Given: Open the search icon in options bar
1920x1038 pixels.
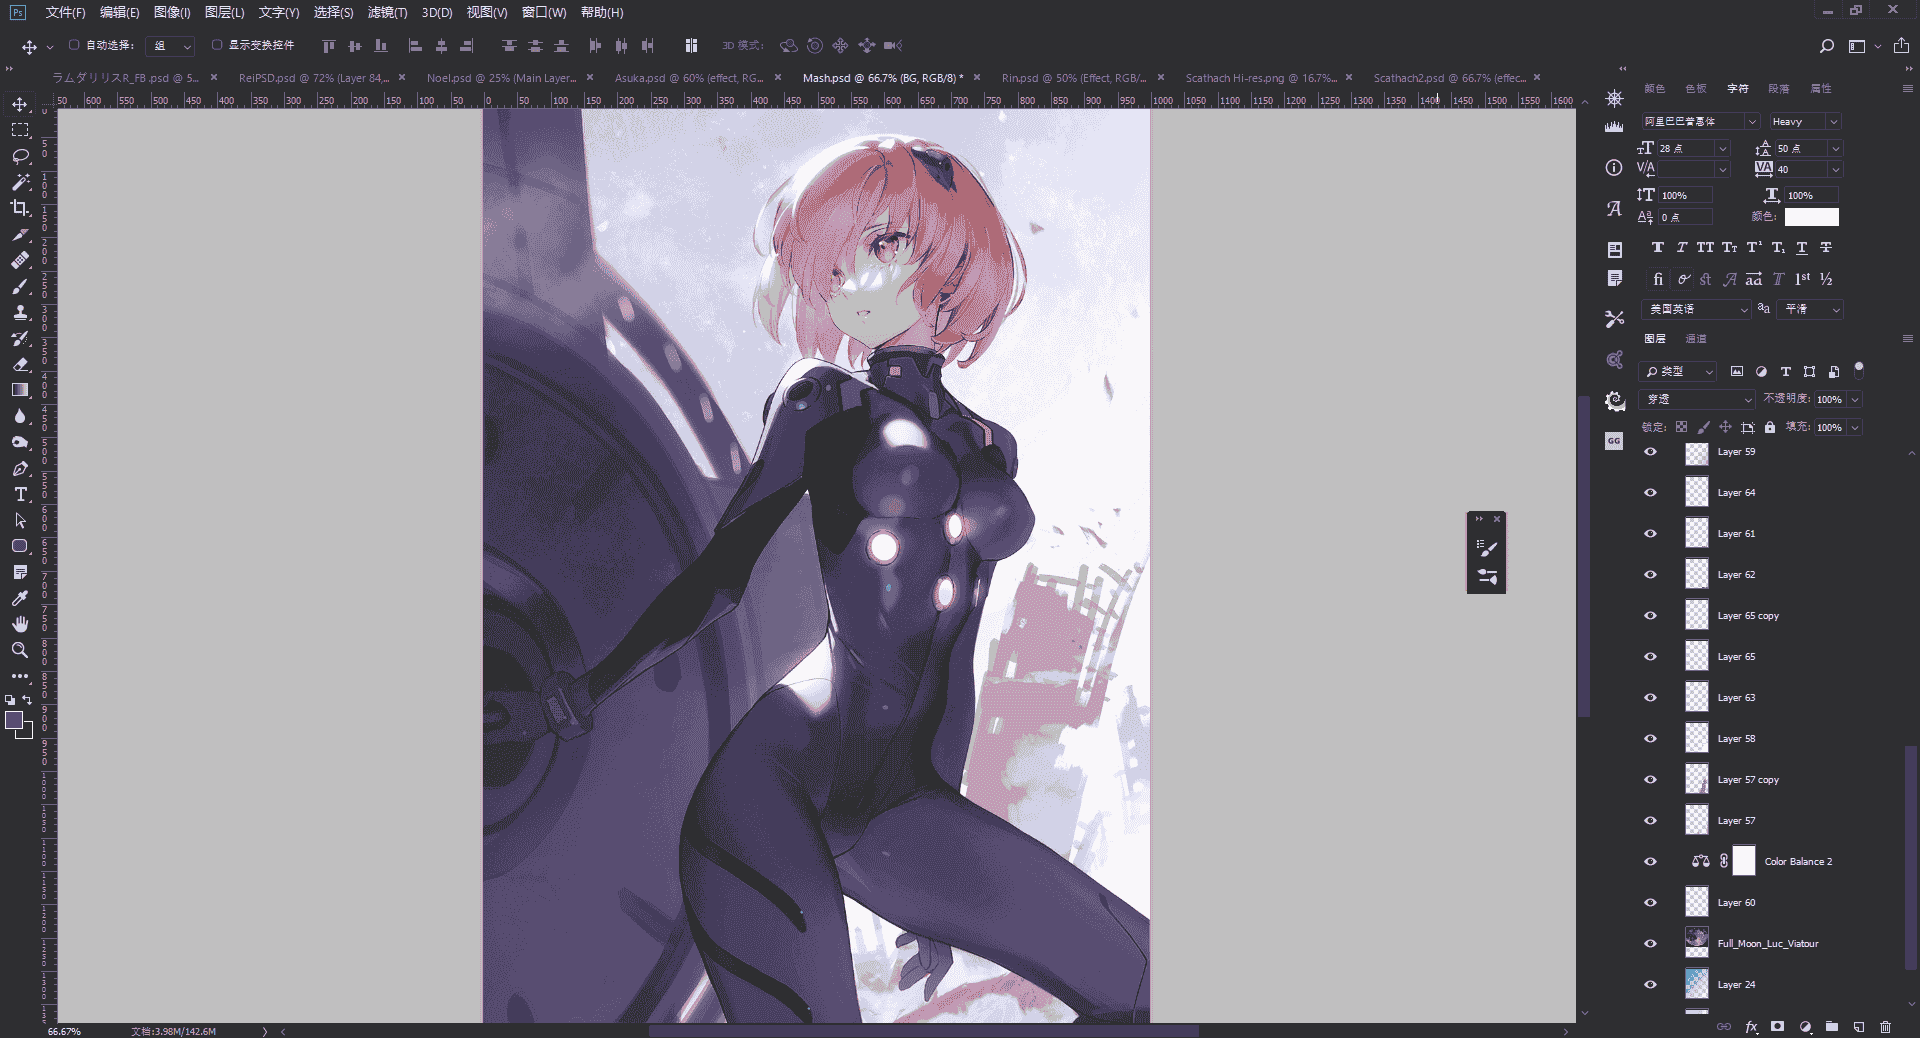Looking at the screenshot, I should pos(1826,46).
